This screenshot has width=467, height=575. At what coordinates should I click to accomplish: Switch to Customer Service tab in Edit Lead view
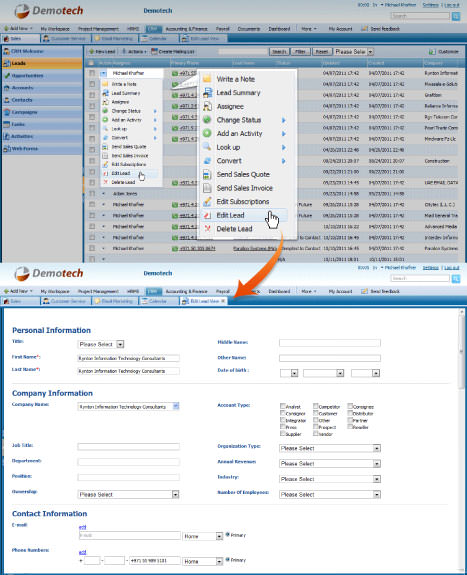tap(65, 301)
